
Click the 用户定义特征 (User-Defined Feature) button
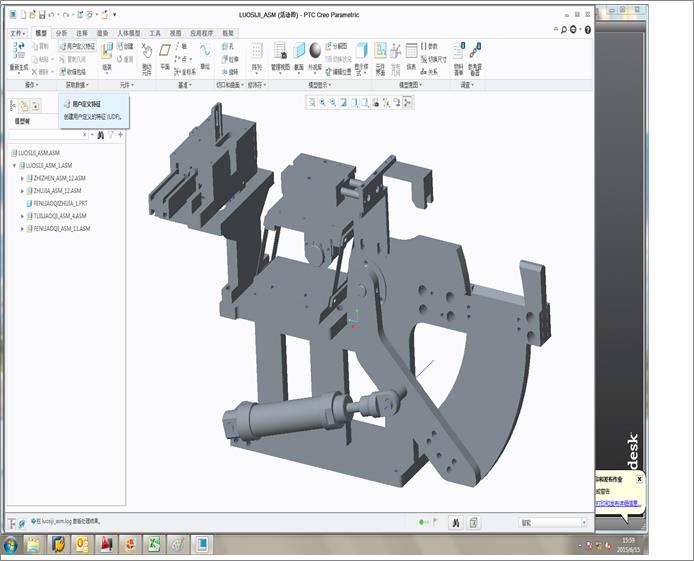(78, 46)
